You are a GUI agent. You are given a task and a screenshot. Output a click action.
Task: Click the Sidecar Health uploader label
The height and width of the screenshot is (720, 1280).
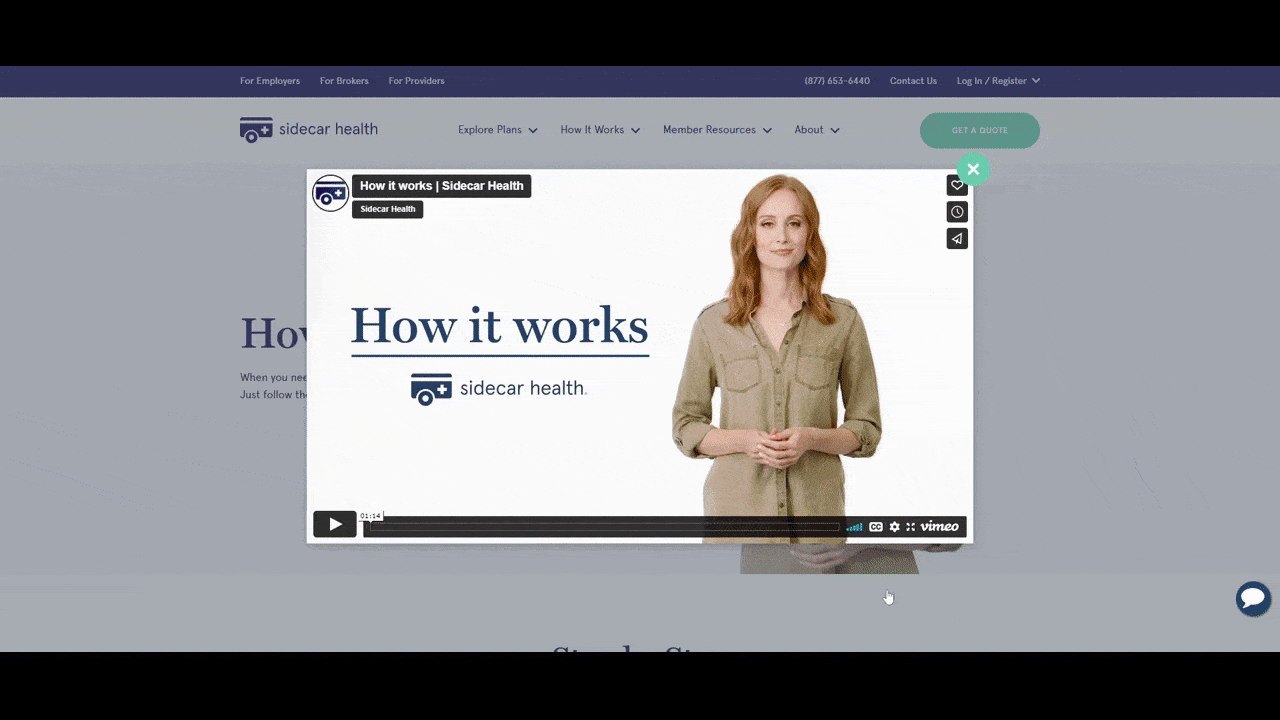[x=388, y=209]
